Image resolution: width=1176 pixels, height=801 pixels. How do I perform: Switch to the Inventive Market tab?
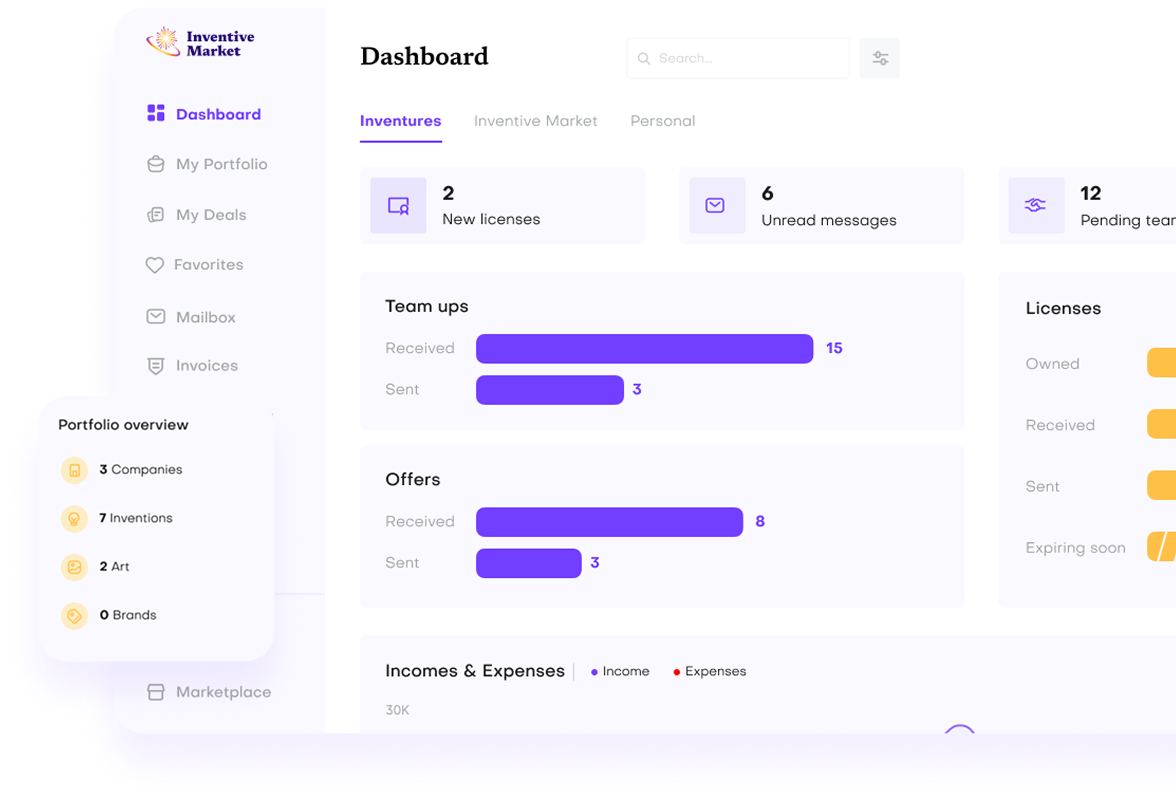(x=535, y=121)
